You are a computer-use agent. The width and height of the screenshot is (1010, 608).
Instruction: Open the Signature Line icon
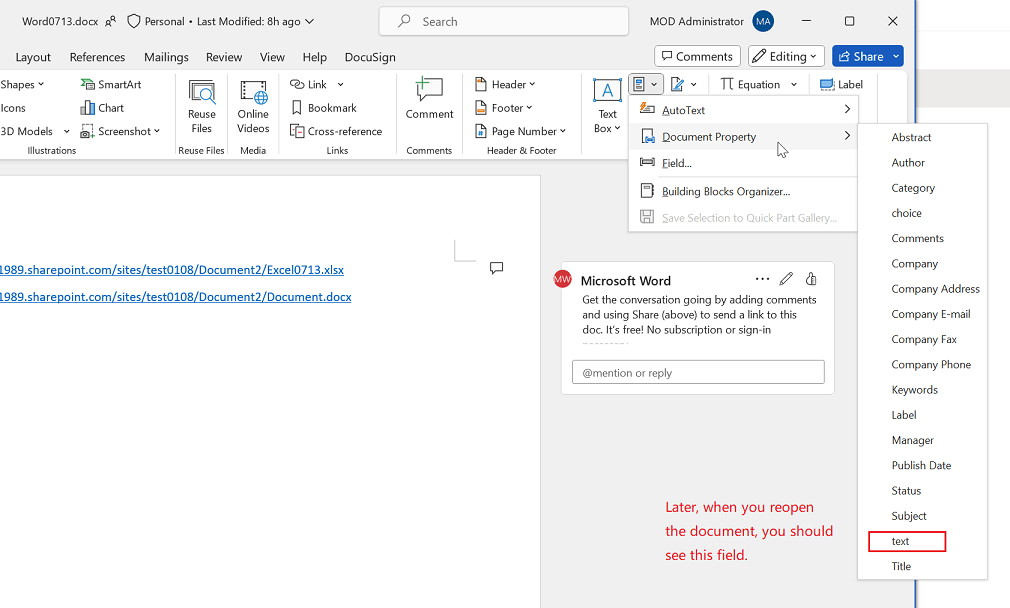pyautogui.click(x=677, y=84)
